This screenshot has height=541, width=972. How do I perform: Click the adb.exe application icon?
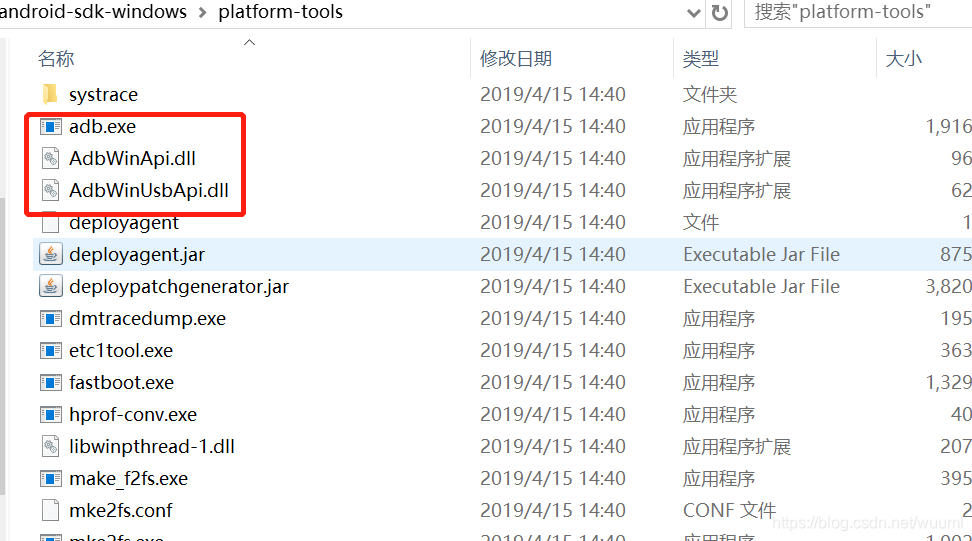coord(51,126)
